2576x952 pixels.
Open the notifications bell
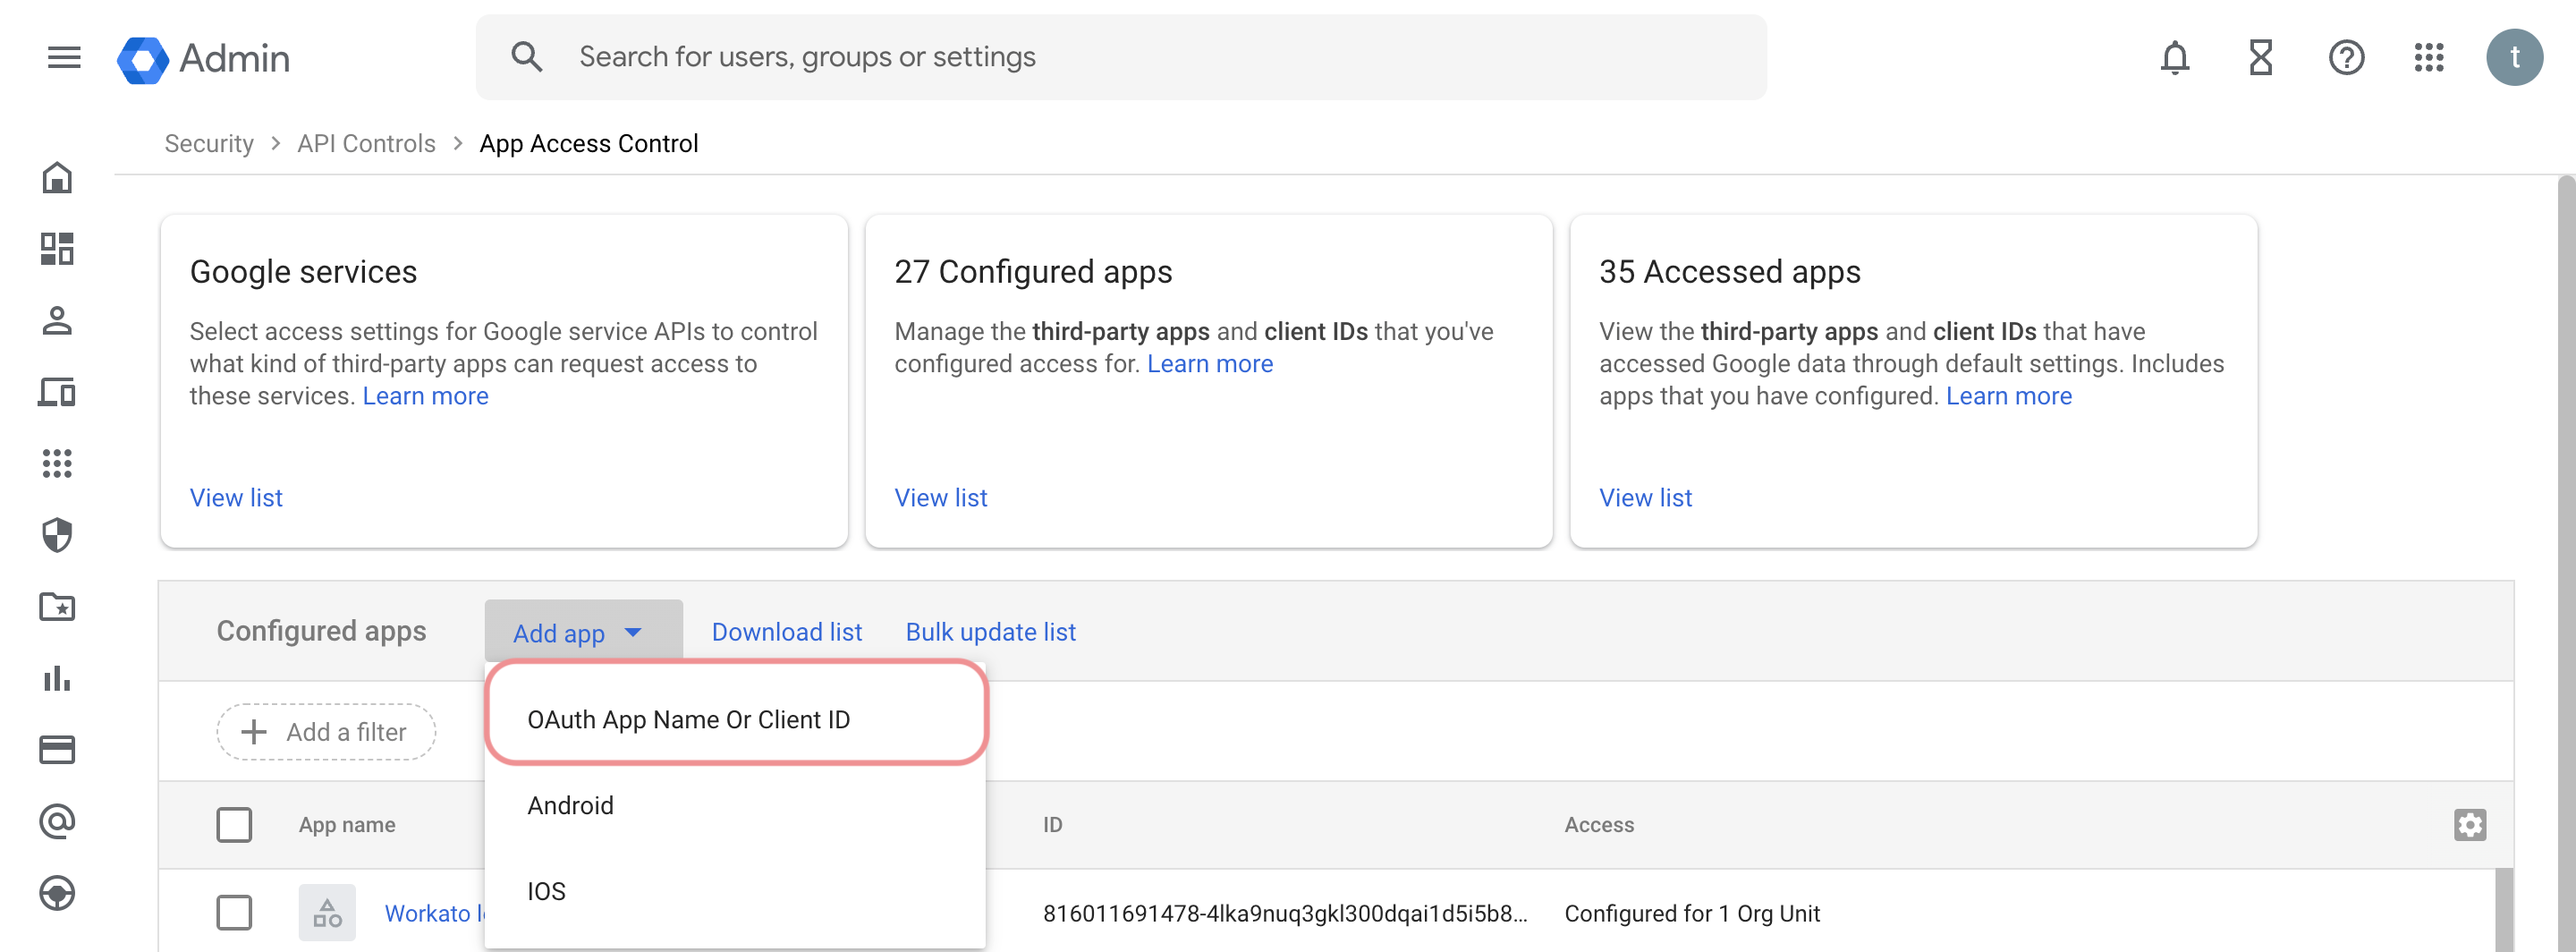point(2174,58)
